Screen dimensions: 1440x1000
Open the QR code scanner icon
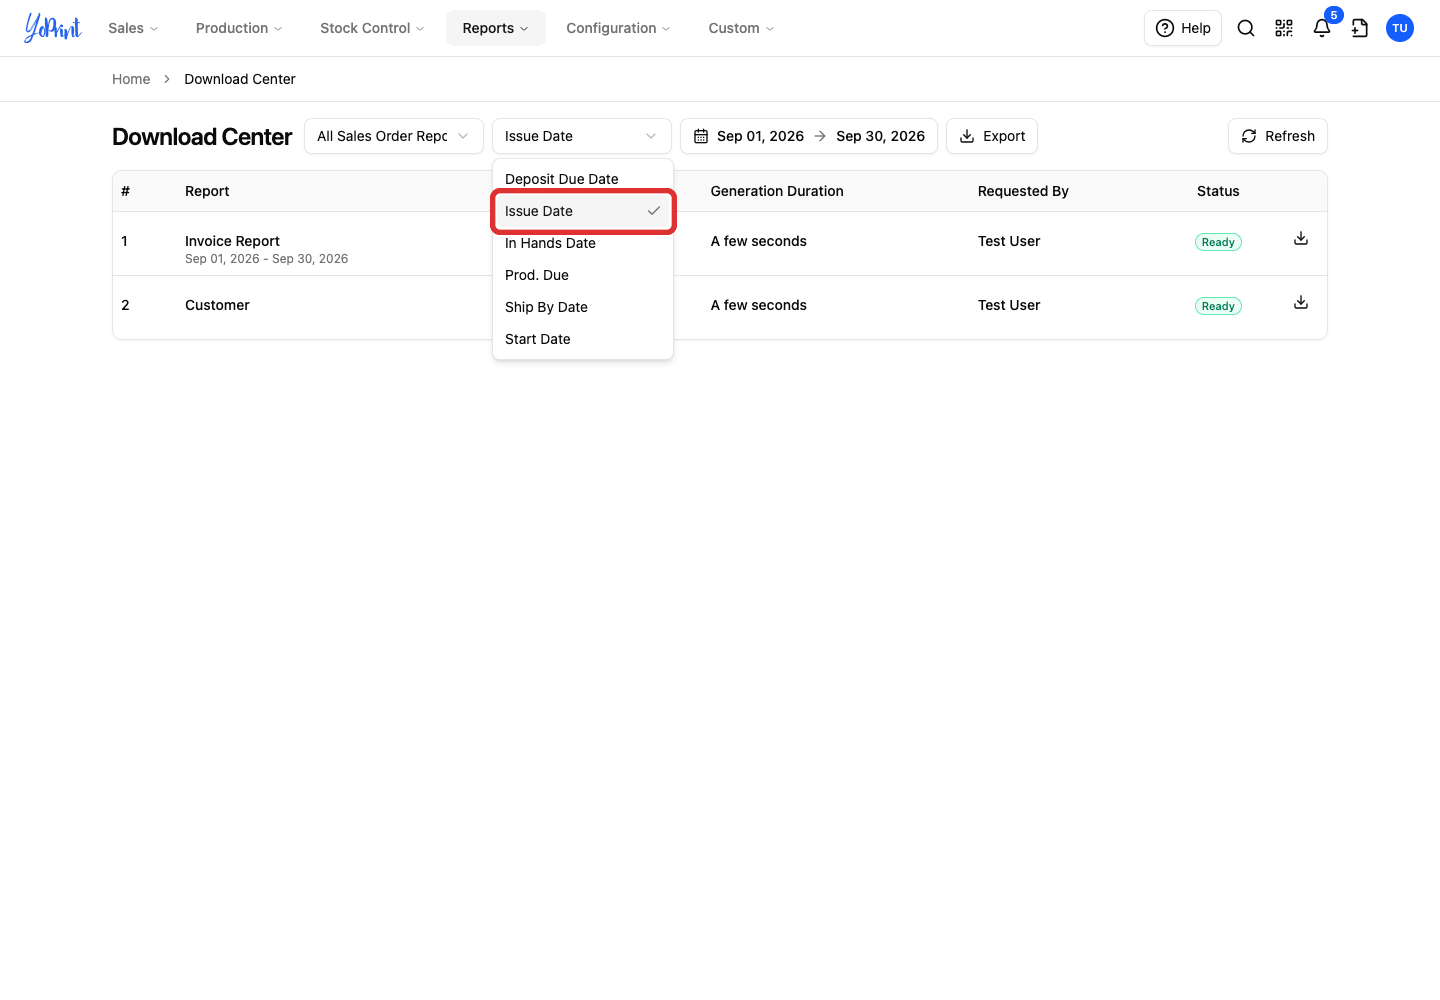pyautogui.click(x=1284, y=28)
